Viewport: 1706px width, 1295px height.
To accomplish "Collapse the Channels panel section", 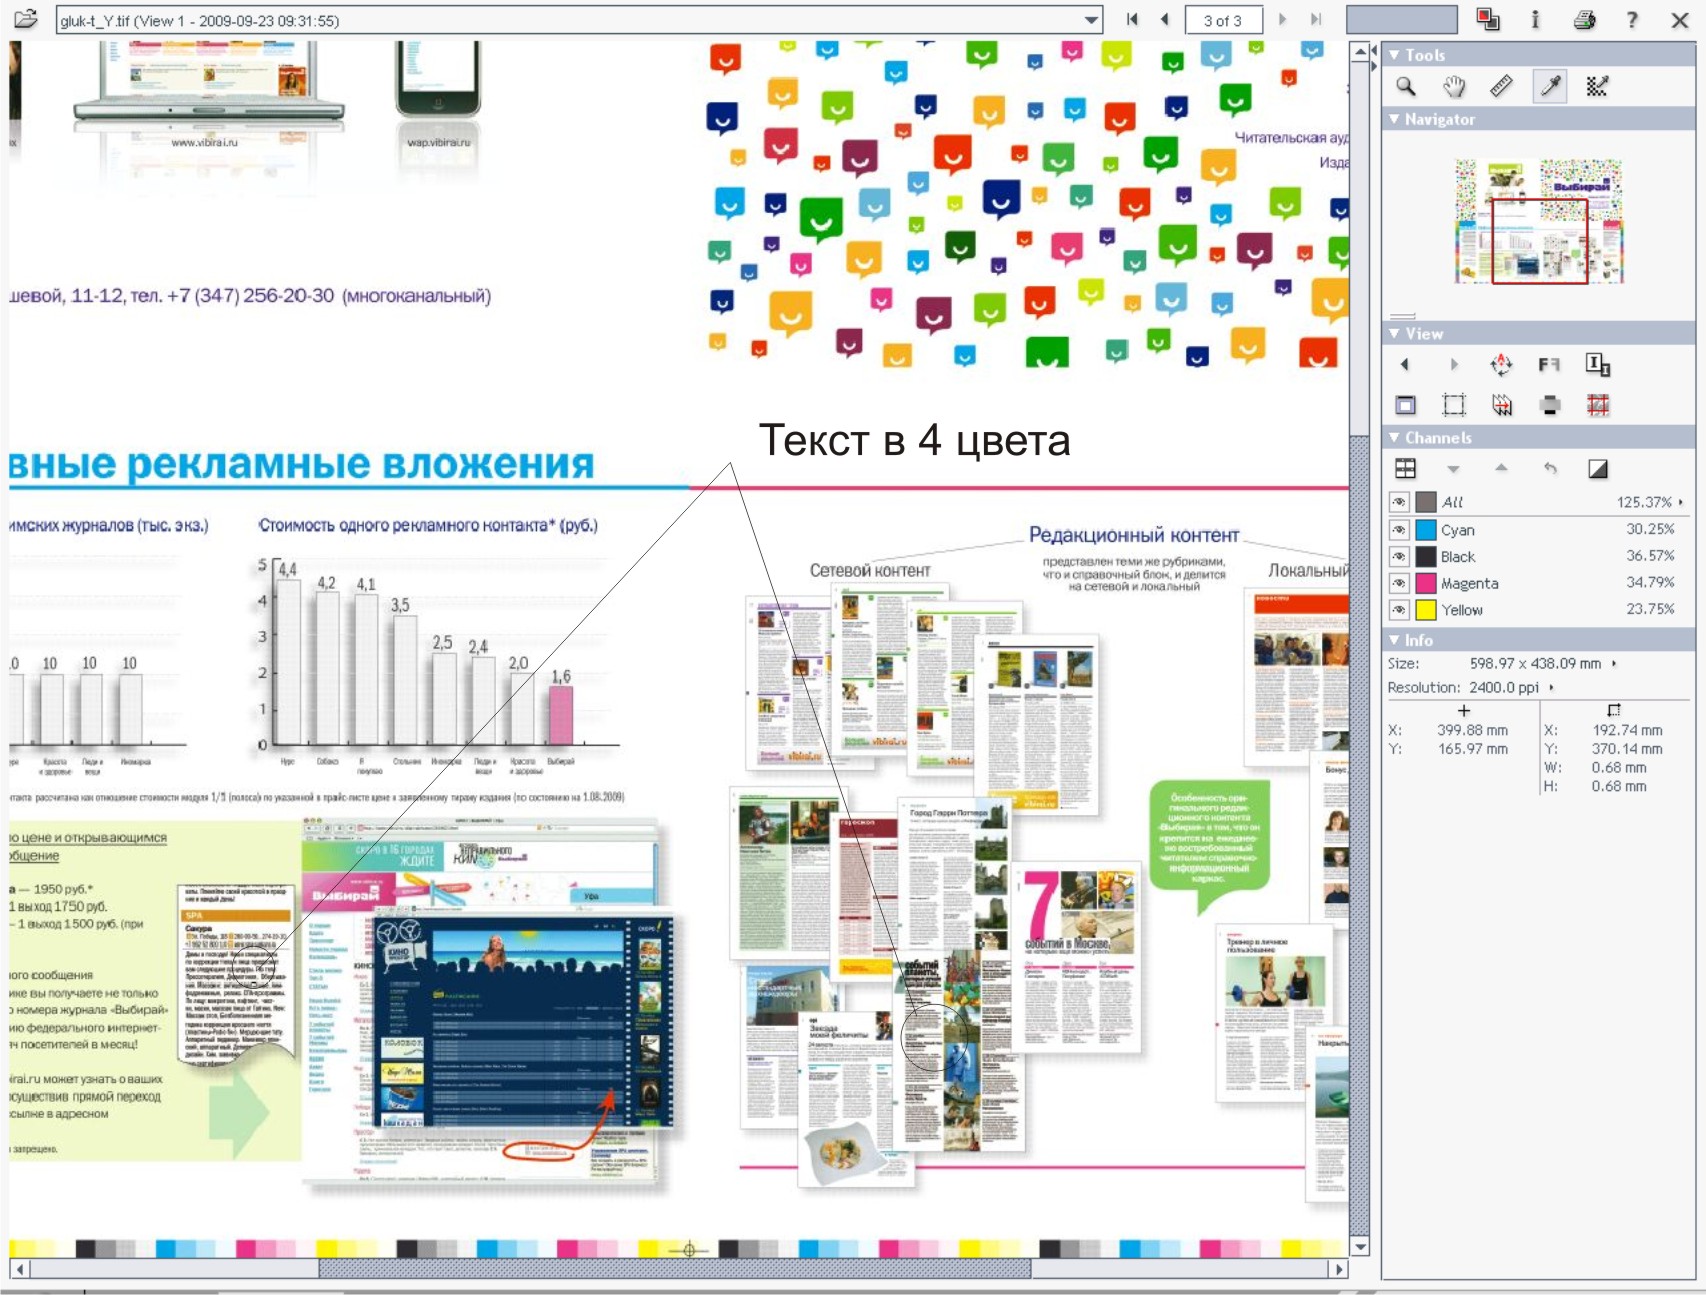I will point(1394,437).
